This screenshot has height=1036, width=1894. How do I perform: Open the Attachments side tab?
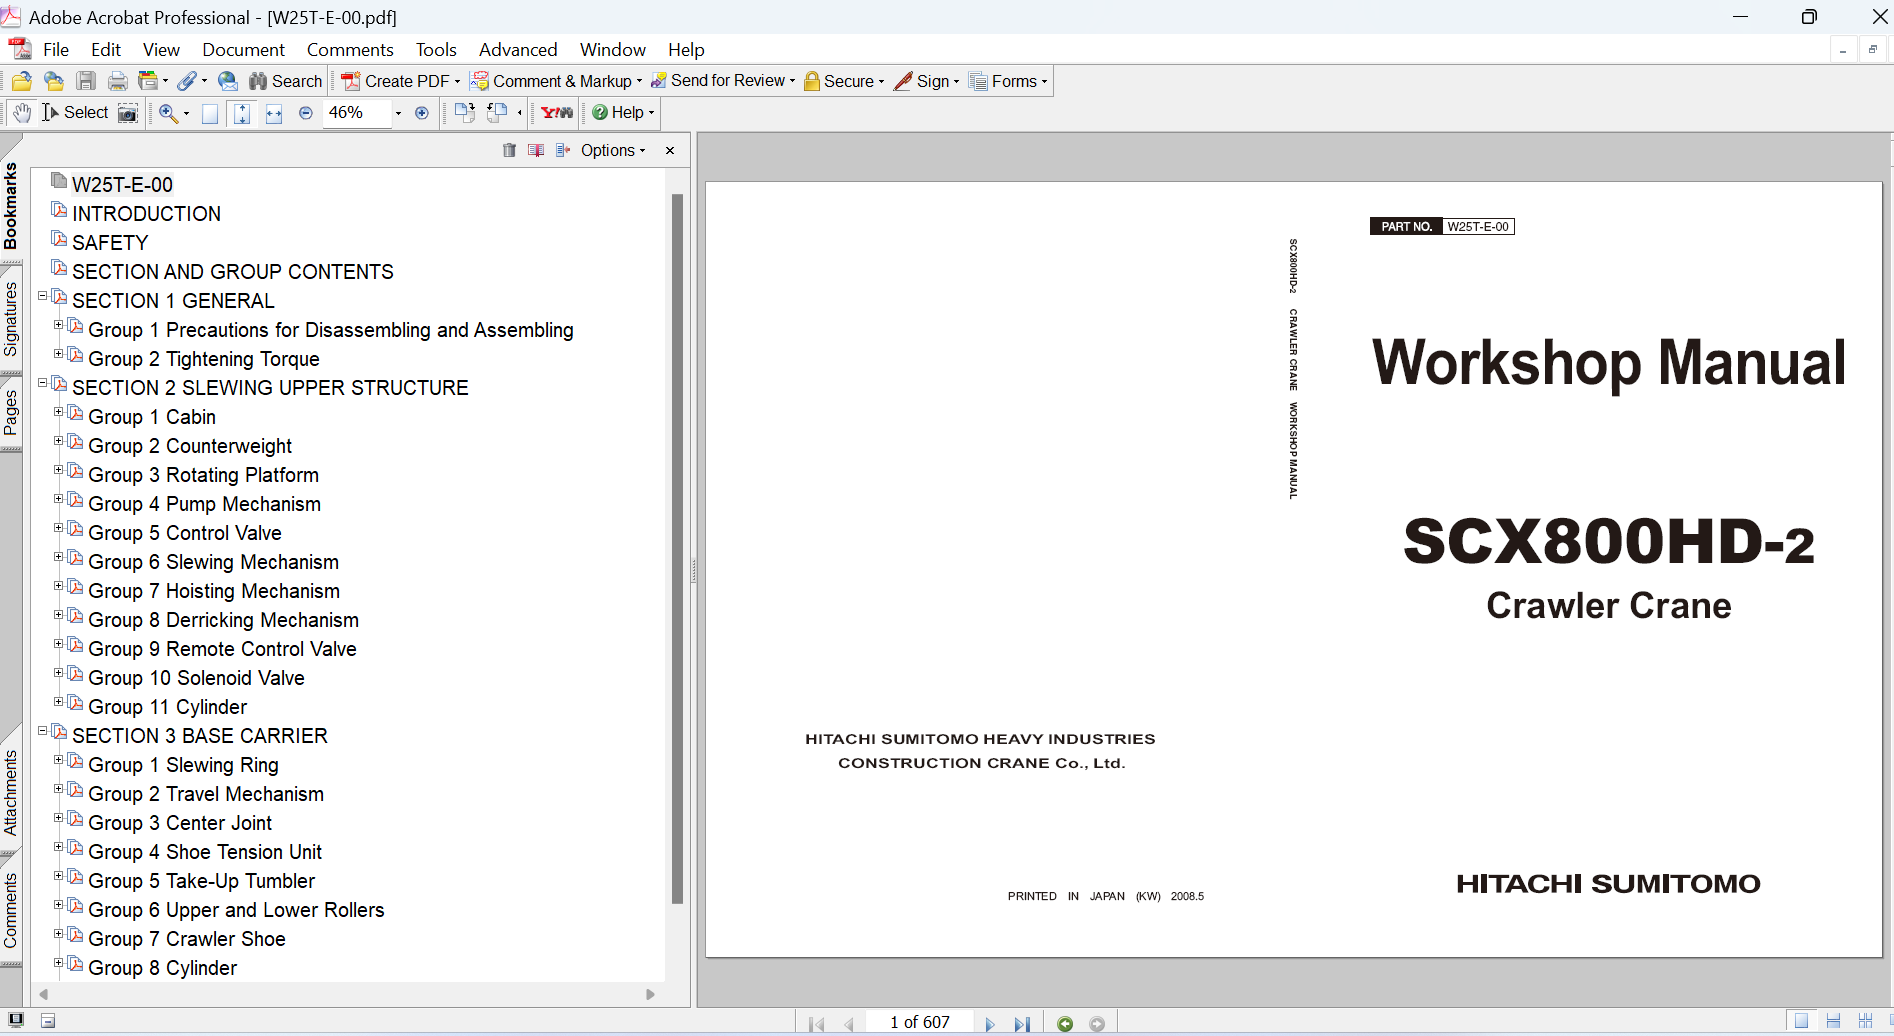[11, 792]
